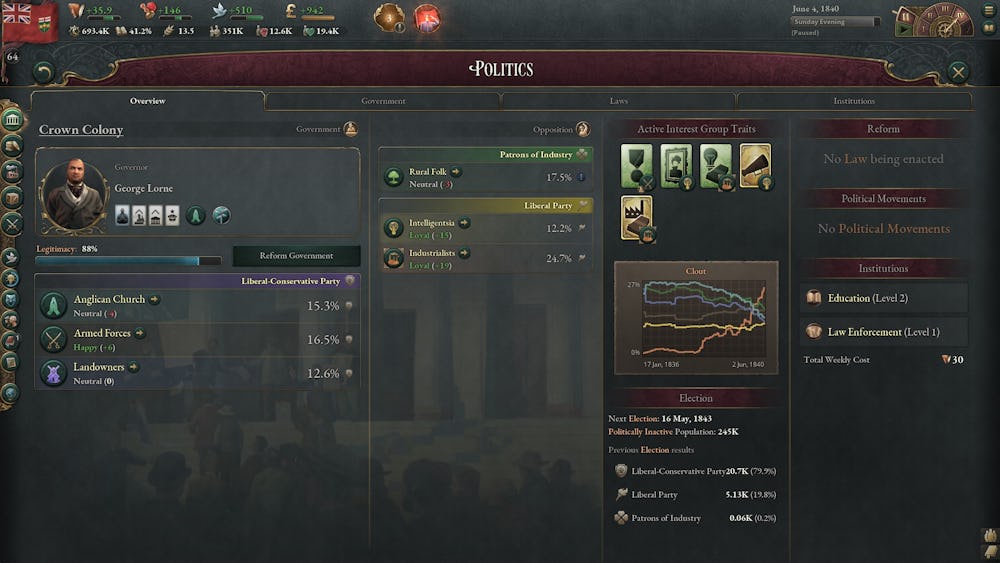Image resolution: width=1000 pixels, height=563 pixels.
Task: Switch to the Laws tab
Action: click(x=619, y=101)
